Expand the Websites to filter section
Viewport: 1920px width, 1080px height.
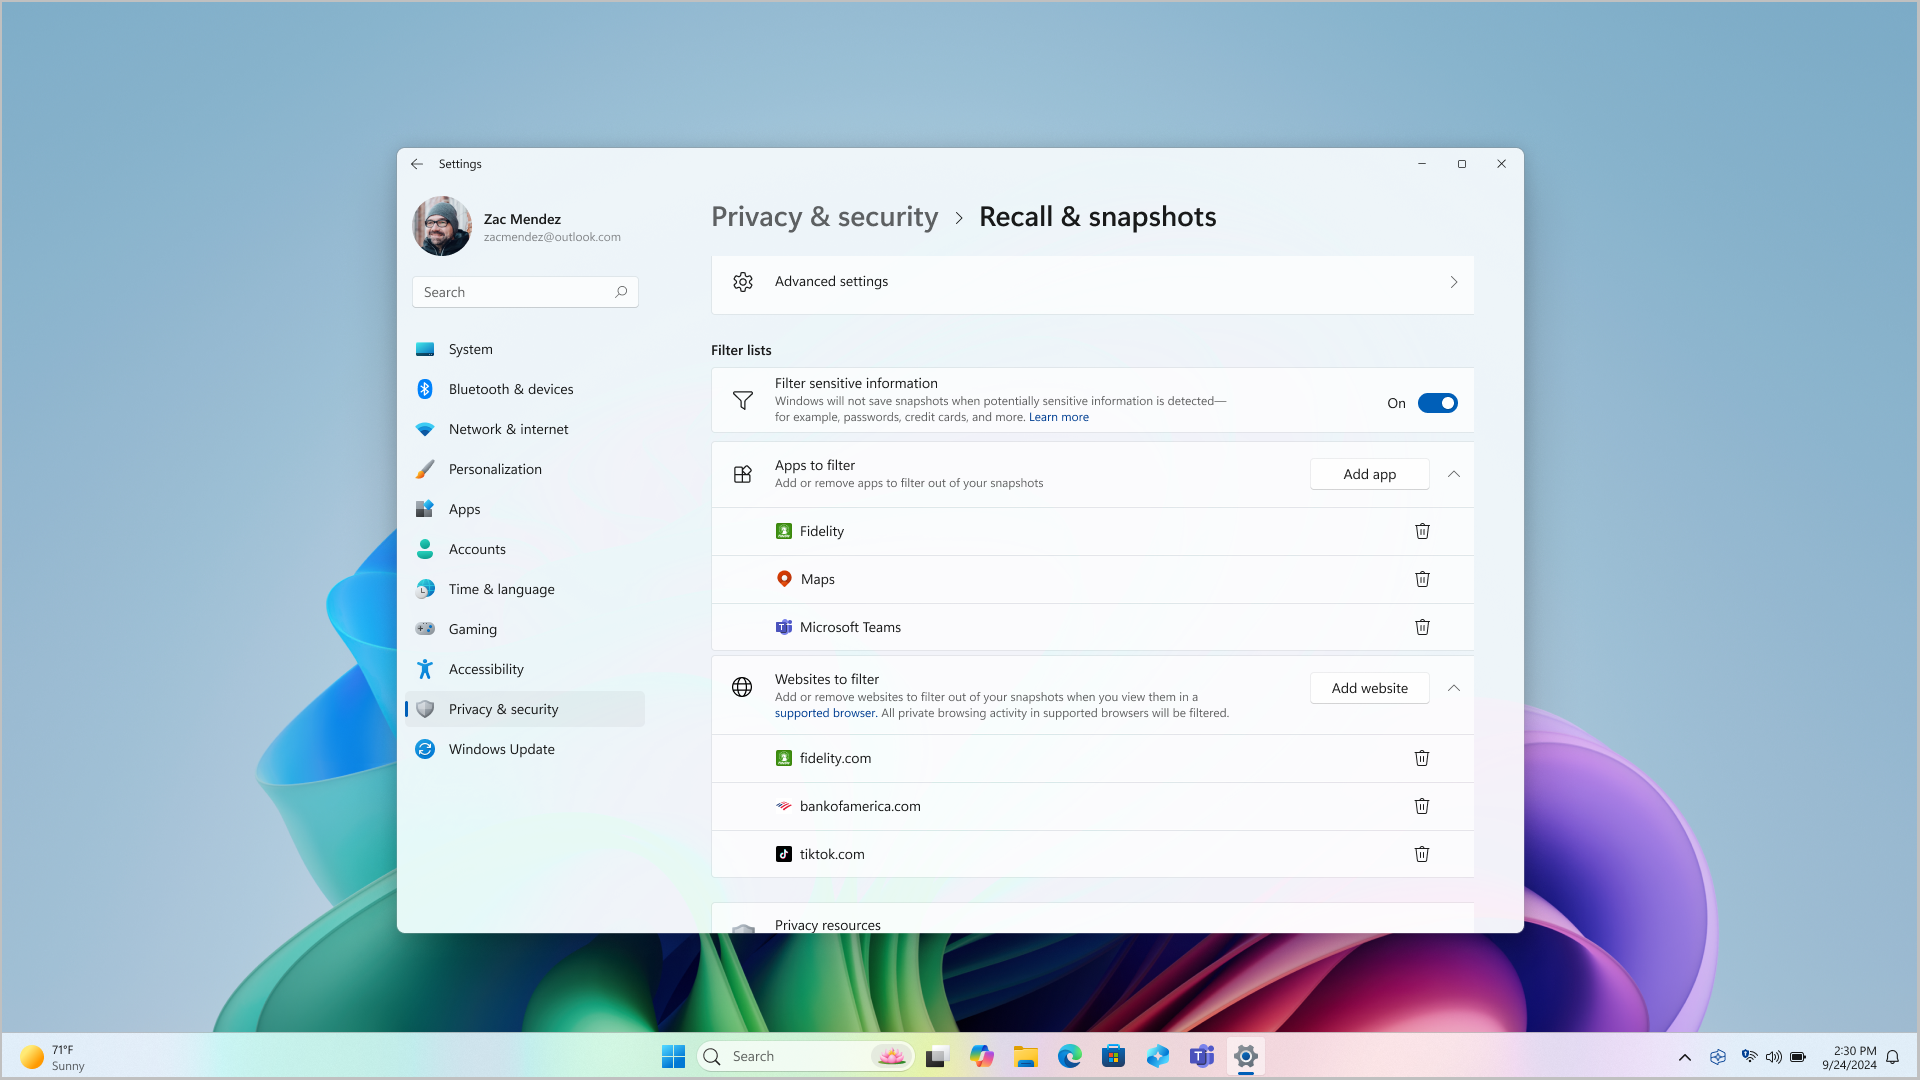(x=1453, y=687)
